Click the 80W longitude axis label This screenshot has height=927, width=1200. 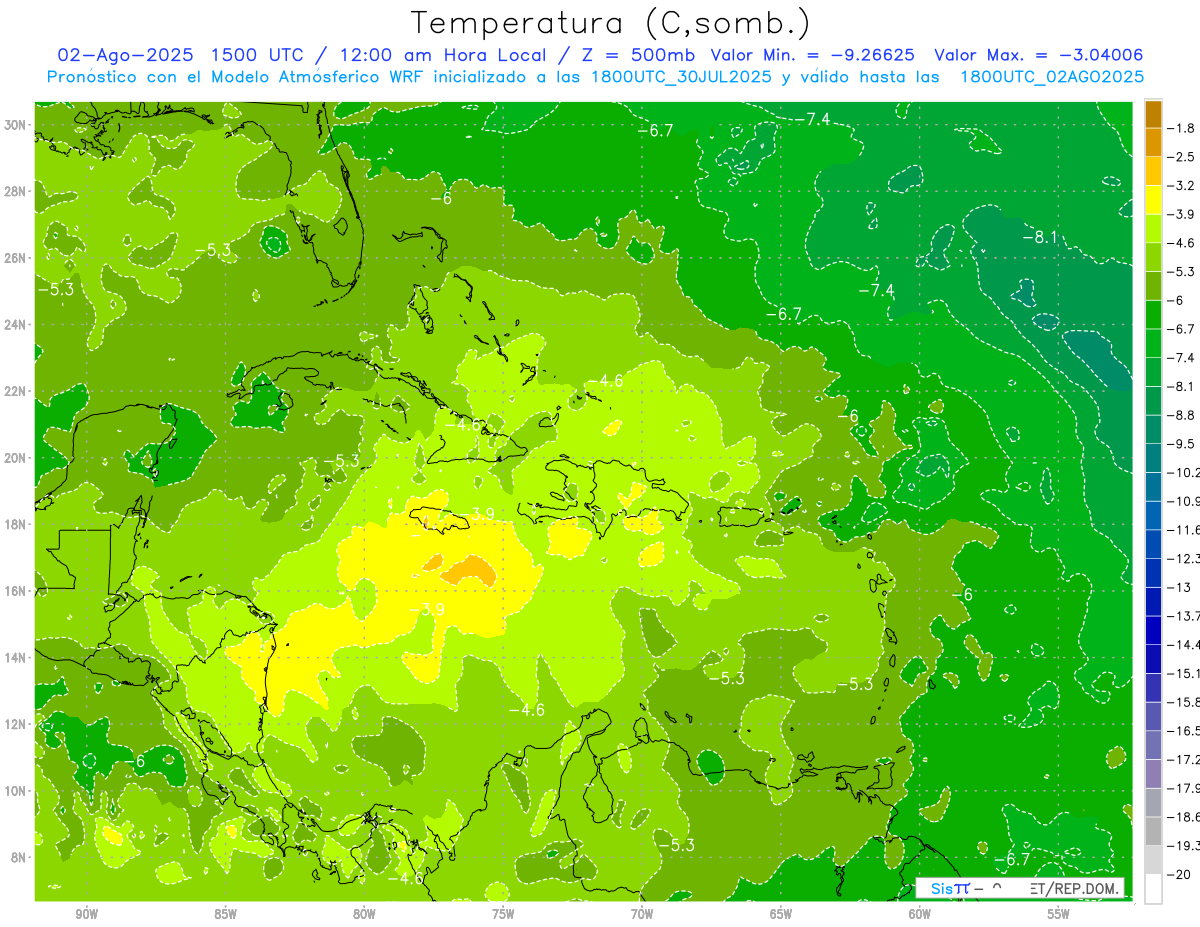(x=364, y=914)
